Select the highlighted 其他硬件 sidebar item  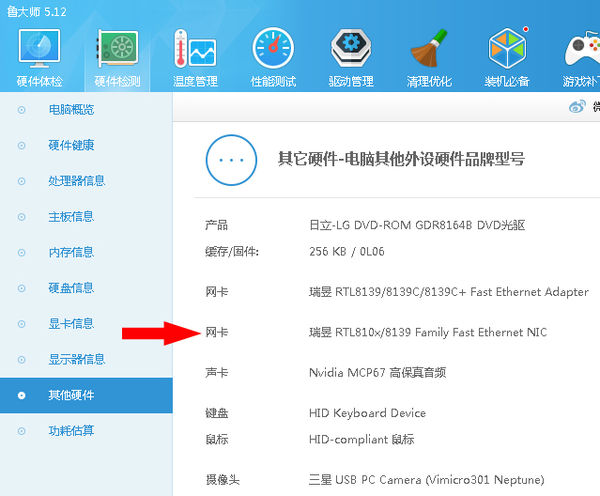point(86,395)
